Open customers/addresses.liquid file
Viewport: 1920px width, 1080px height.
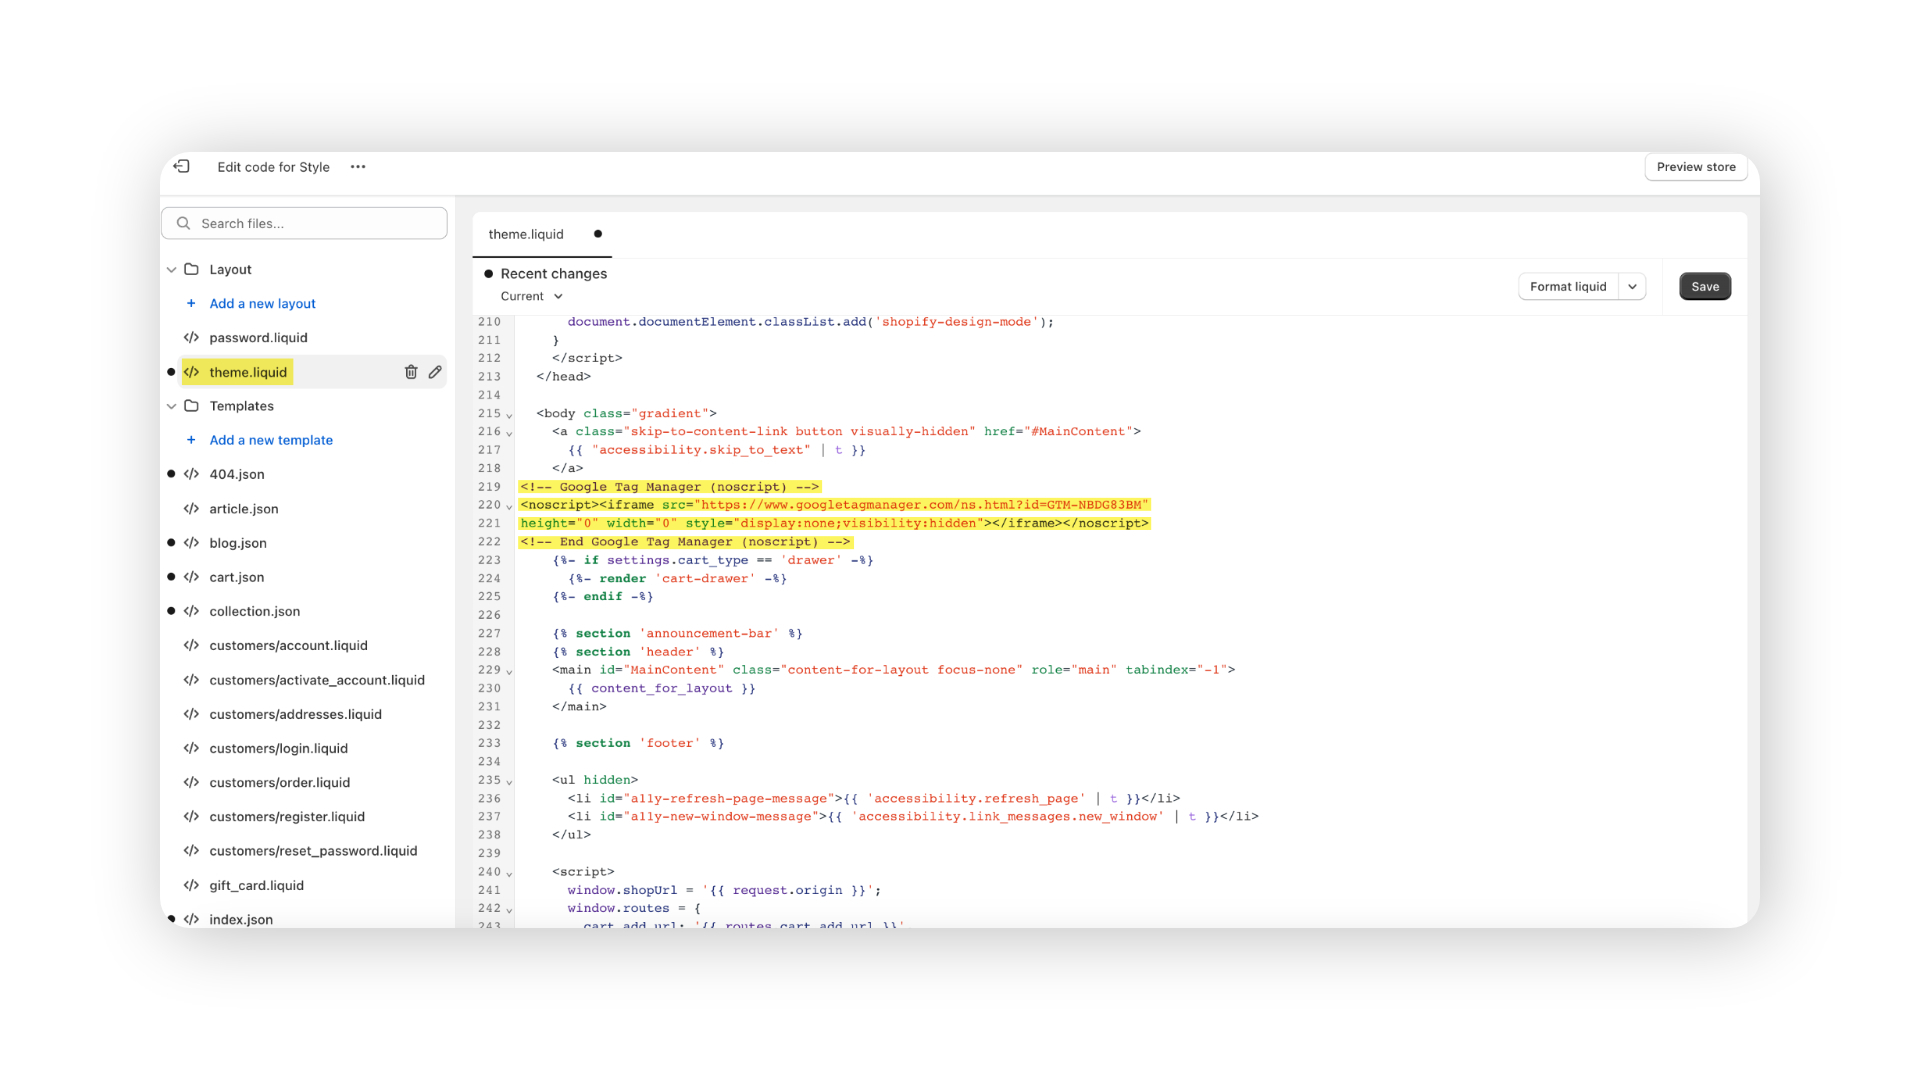click(x=296, y=714)
